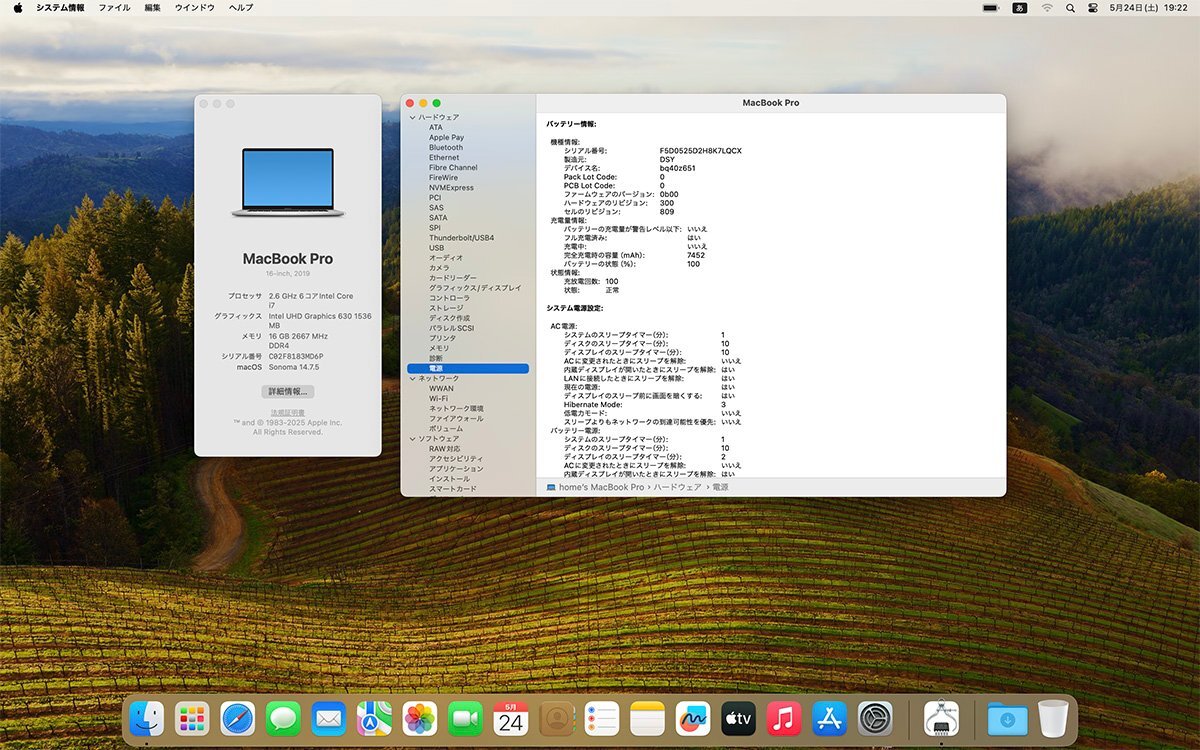The height and width of the screenshot is (750, 1200).
Task: Select Bluetooth in the sidebar
Action: 446,148
